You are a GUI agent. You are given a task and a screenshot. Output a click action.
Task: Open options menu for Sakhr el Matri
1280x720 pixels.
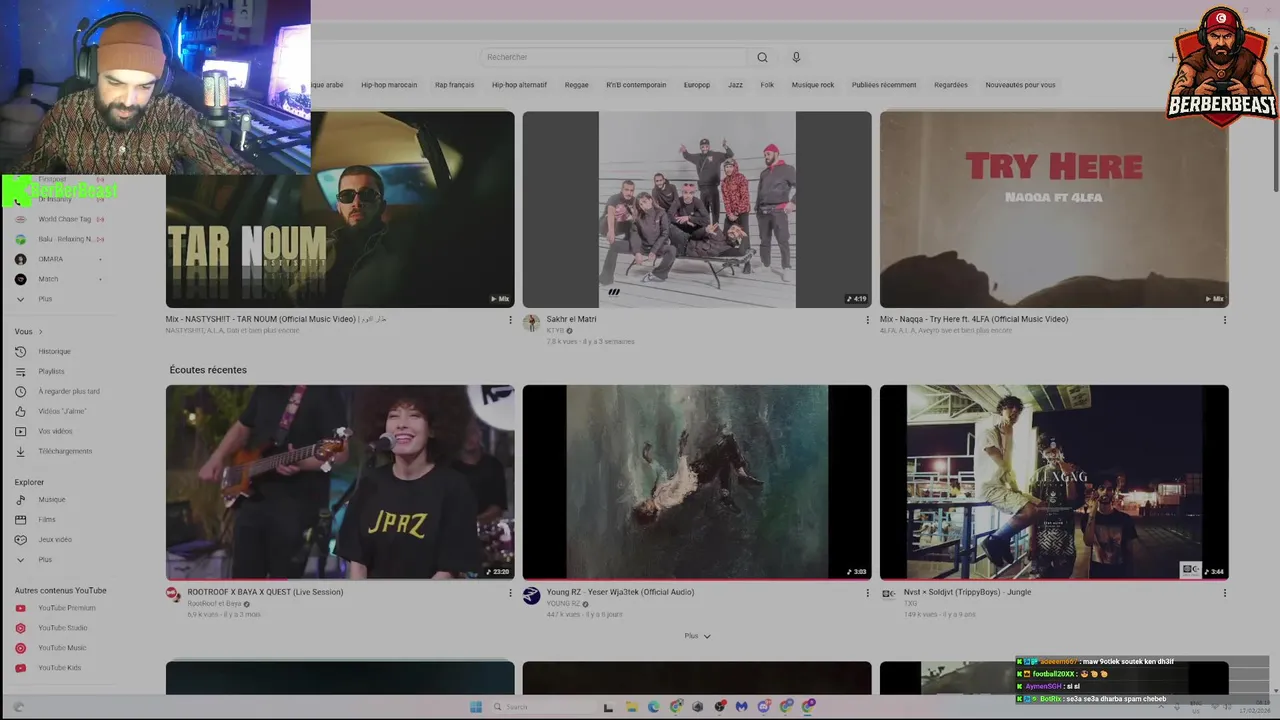coord(867,320)
